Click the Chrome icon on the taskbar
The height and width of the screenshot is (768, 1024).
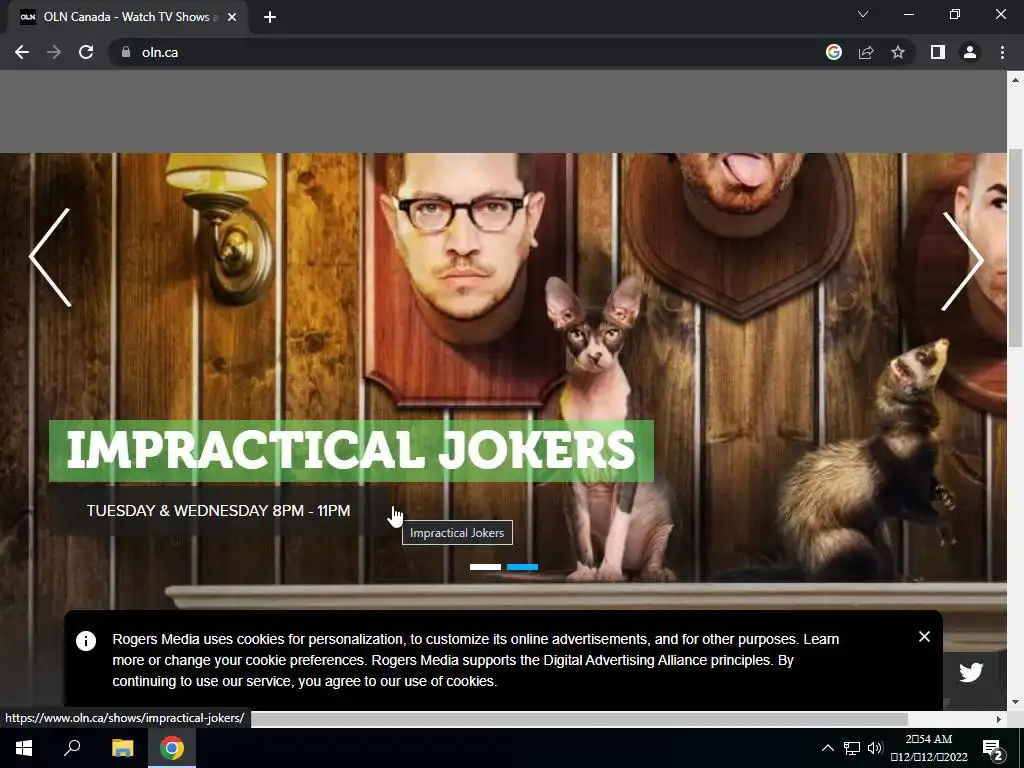[172, 748]
